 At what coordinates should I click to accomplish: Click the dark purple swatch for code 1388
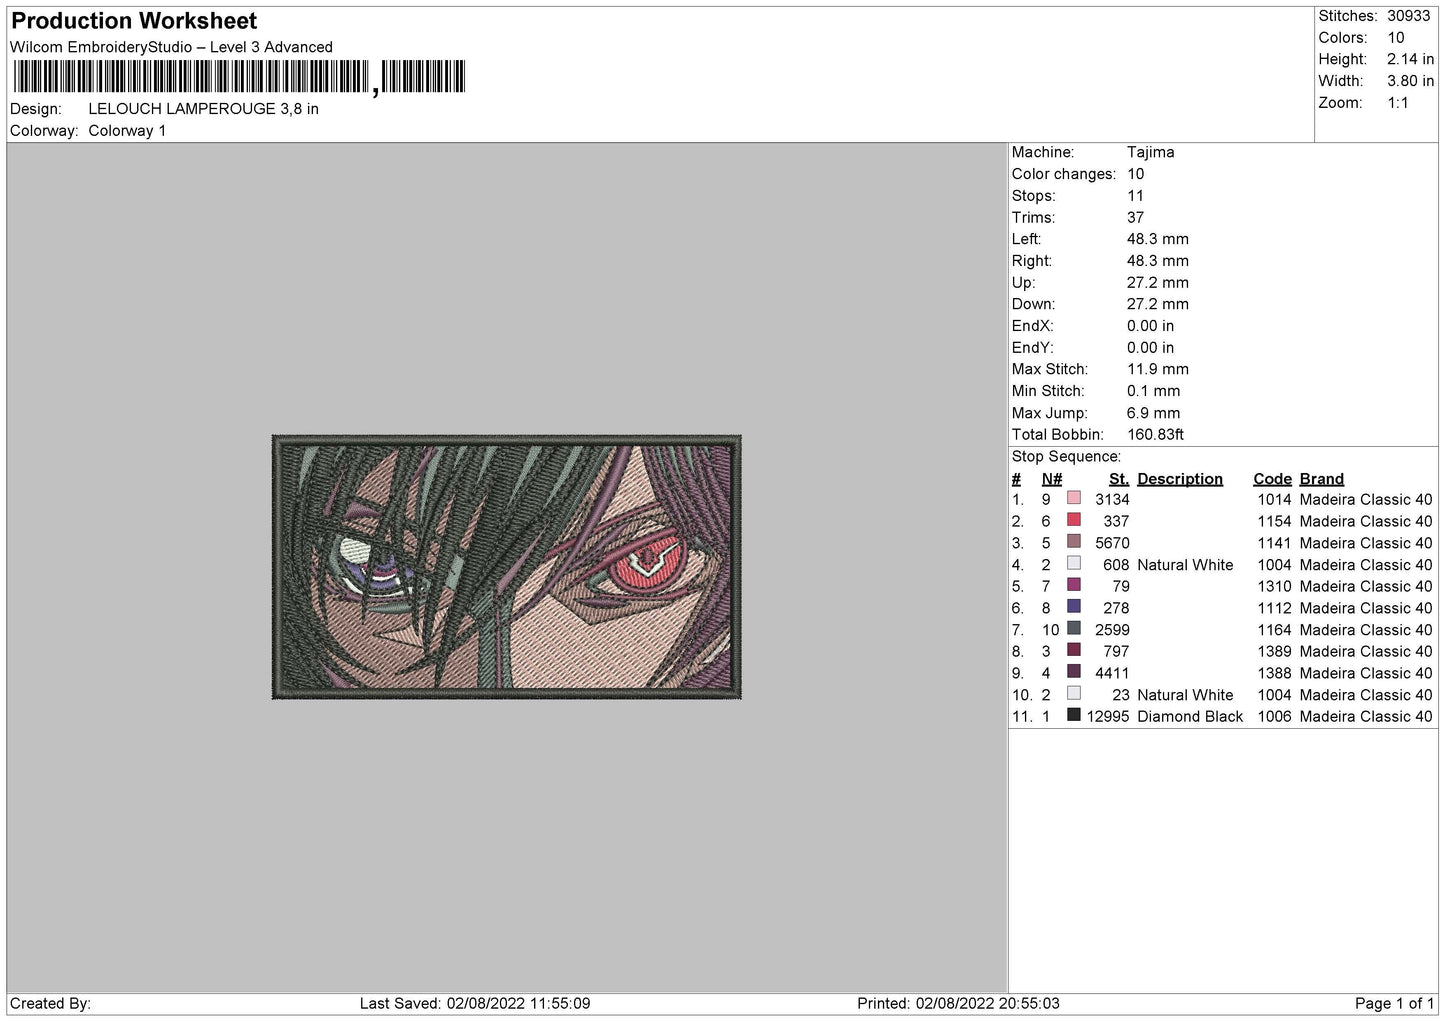1073,672
